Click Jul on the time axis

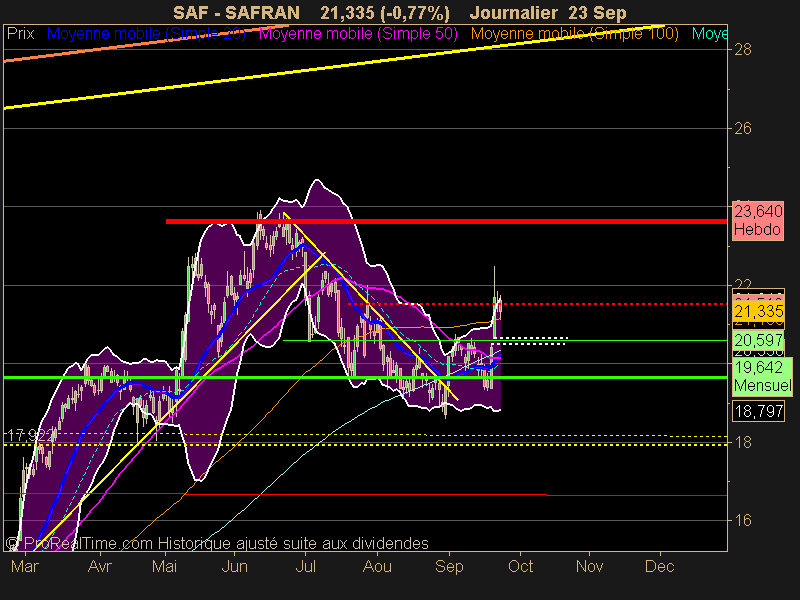(x=306, y=566)
